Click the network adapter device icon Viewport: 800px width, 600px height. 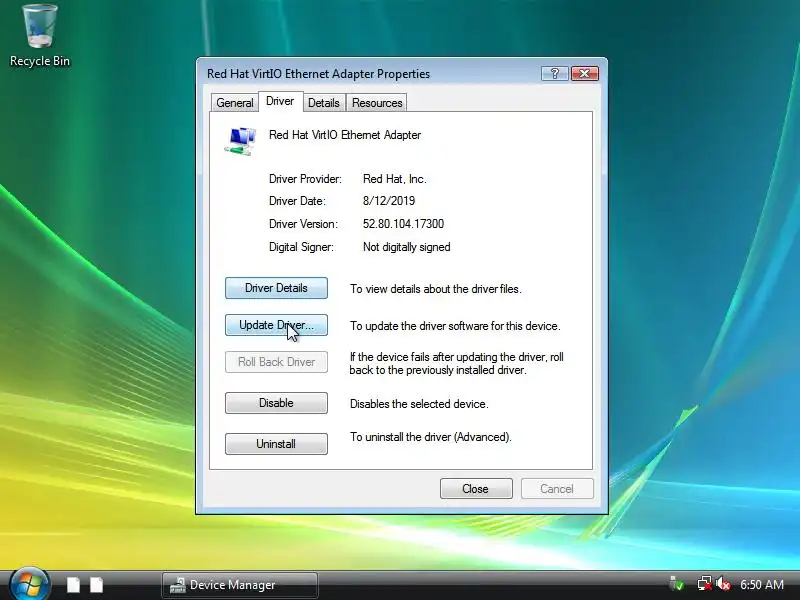(x=240, y=141)
